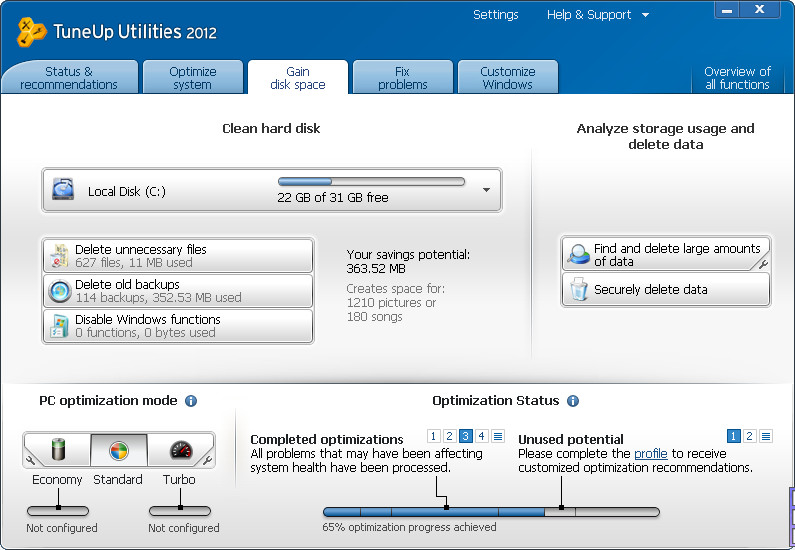Click '22 GB of 31 GB free' text
Image resolution: width=795 pixels, height=550 pixels.
pyautogui.click(x=333, y=198)
